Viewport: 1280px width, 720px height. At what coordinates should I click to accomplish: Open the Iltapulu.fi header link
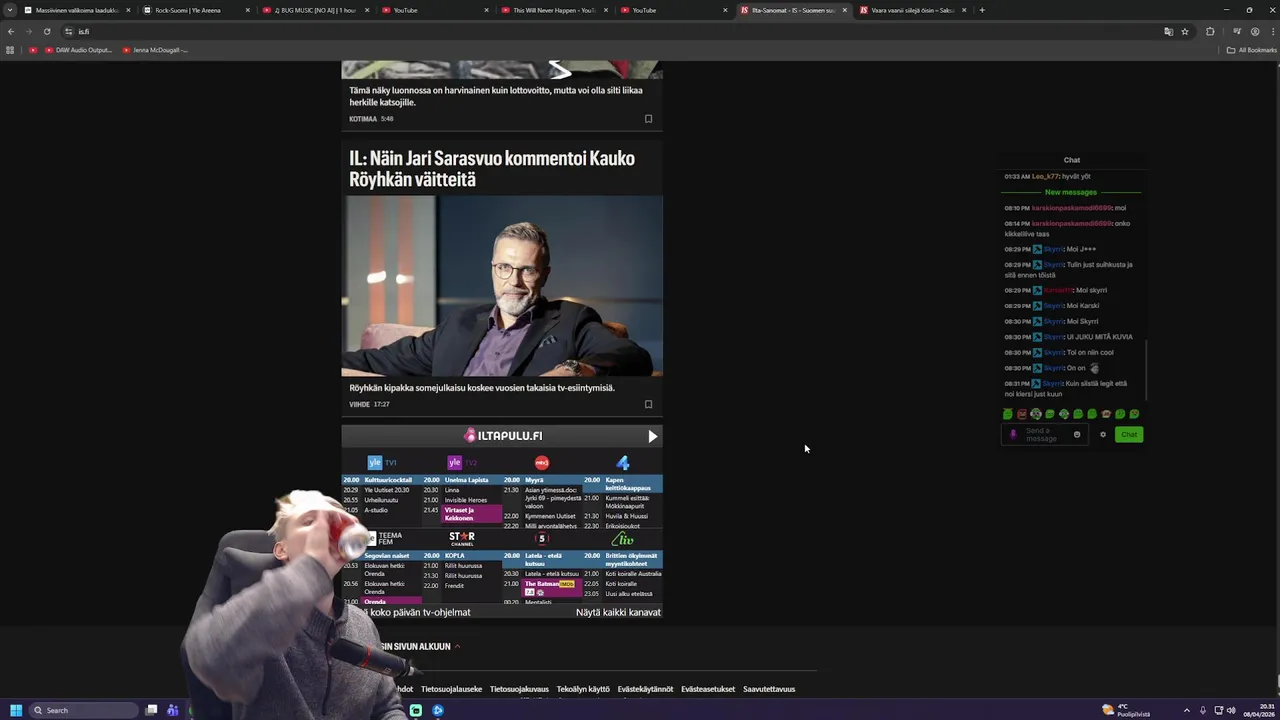pos(503,436)
